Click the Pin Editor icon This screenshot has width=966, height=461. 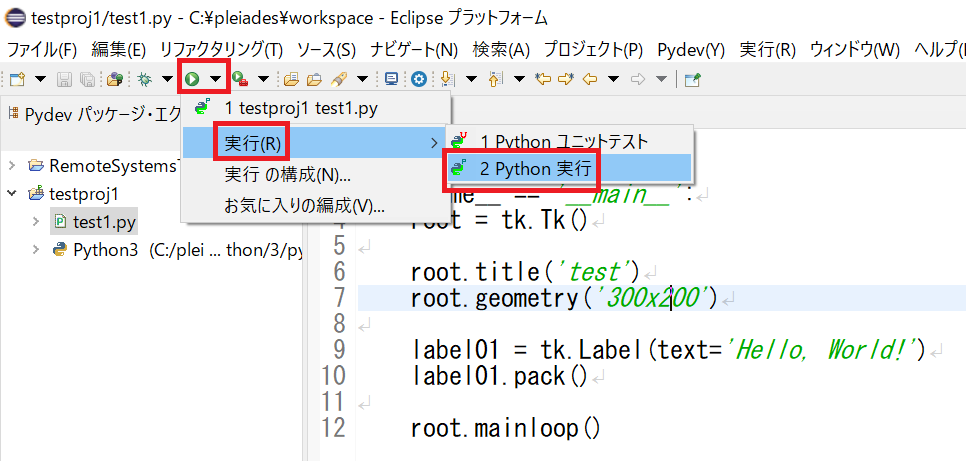click(693, 79)
